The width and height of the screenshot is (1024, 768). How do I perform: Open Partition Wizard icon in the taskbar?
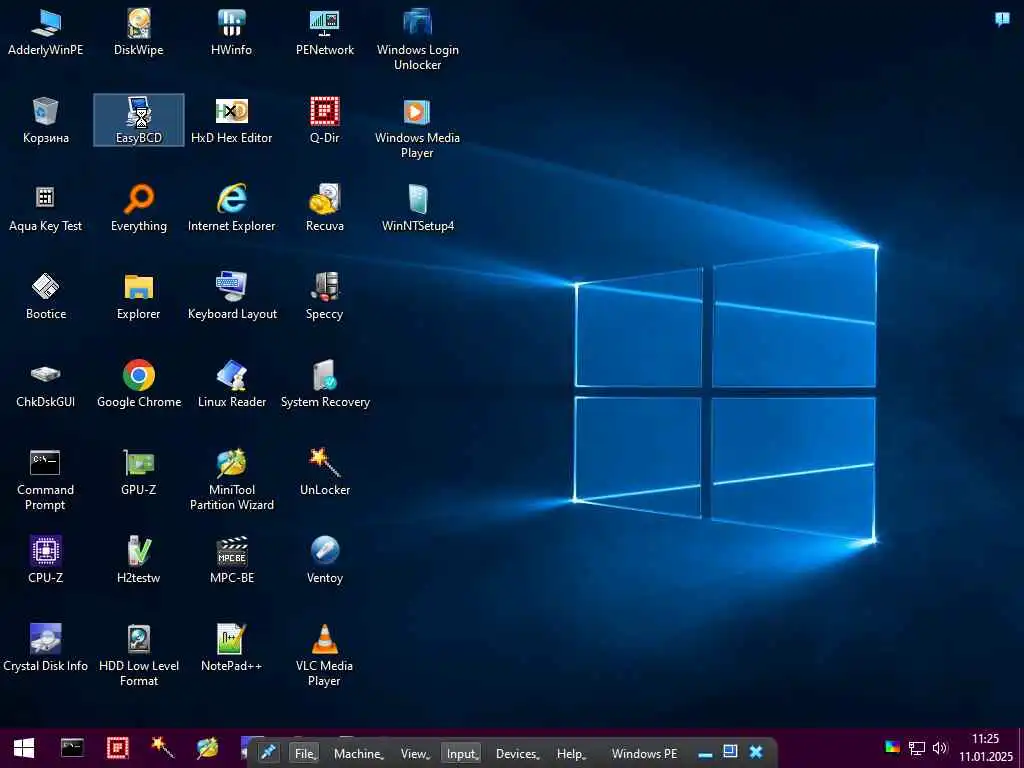(x=208, y=748)
